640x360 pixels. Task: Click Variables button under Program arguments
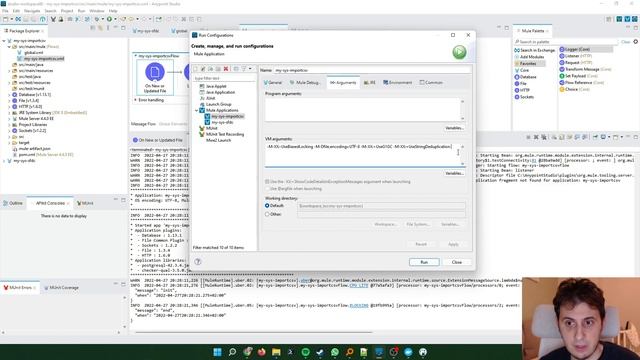tap(454, 128)
